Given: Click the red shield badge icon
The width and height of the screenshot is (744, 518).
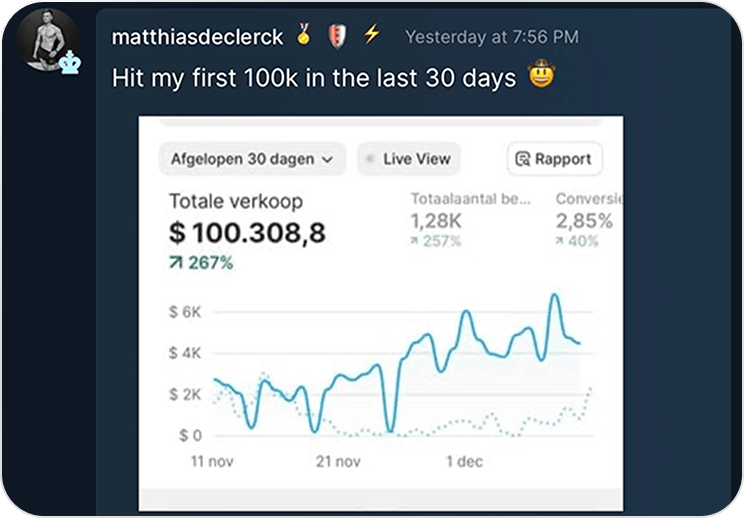Looking at the screenshot, I should [336, 36].
